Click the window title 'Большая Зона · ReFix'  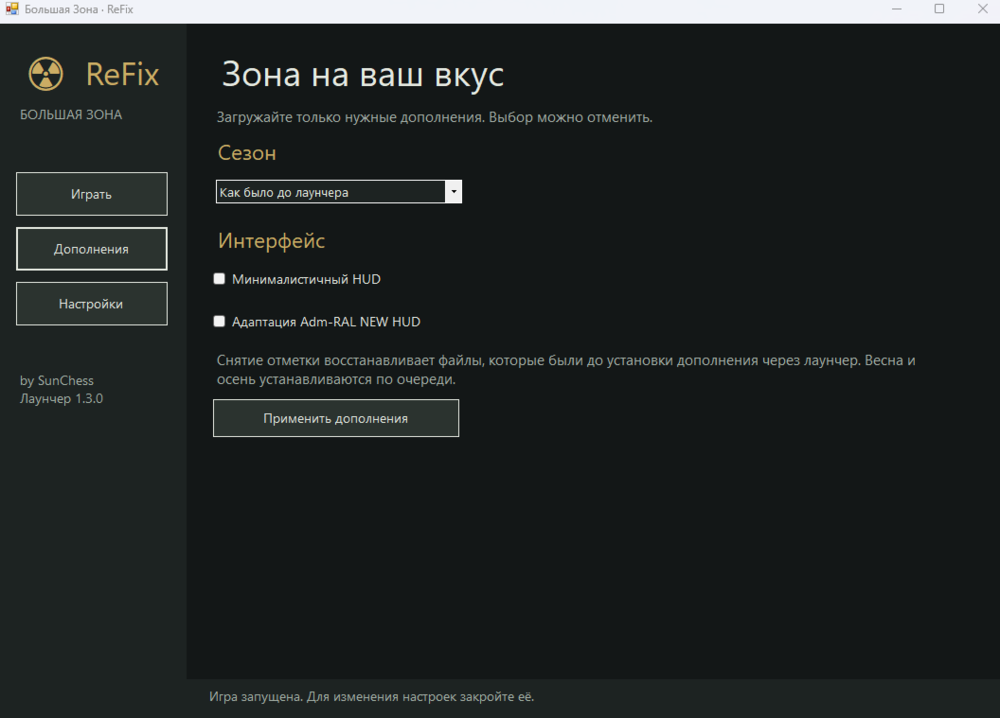pos(79,10)
